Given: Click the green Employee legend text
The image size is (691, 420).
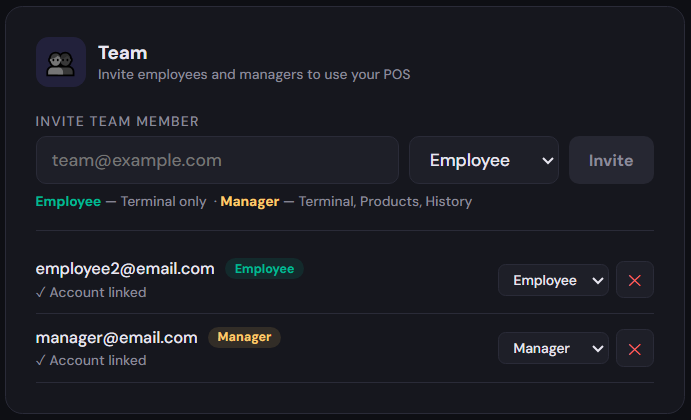Looking at the screenshot, I should click(68, 201).
